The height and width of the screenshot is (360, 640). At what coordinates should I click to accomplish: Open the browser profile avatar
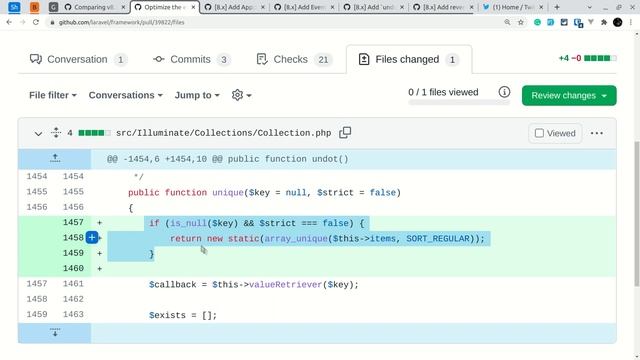pyautogui.click(x=618, y=22)
